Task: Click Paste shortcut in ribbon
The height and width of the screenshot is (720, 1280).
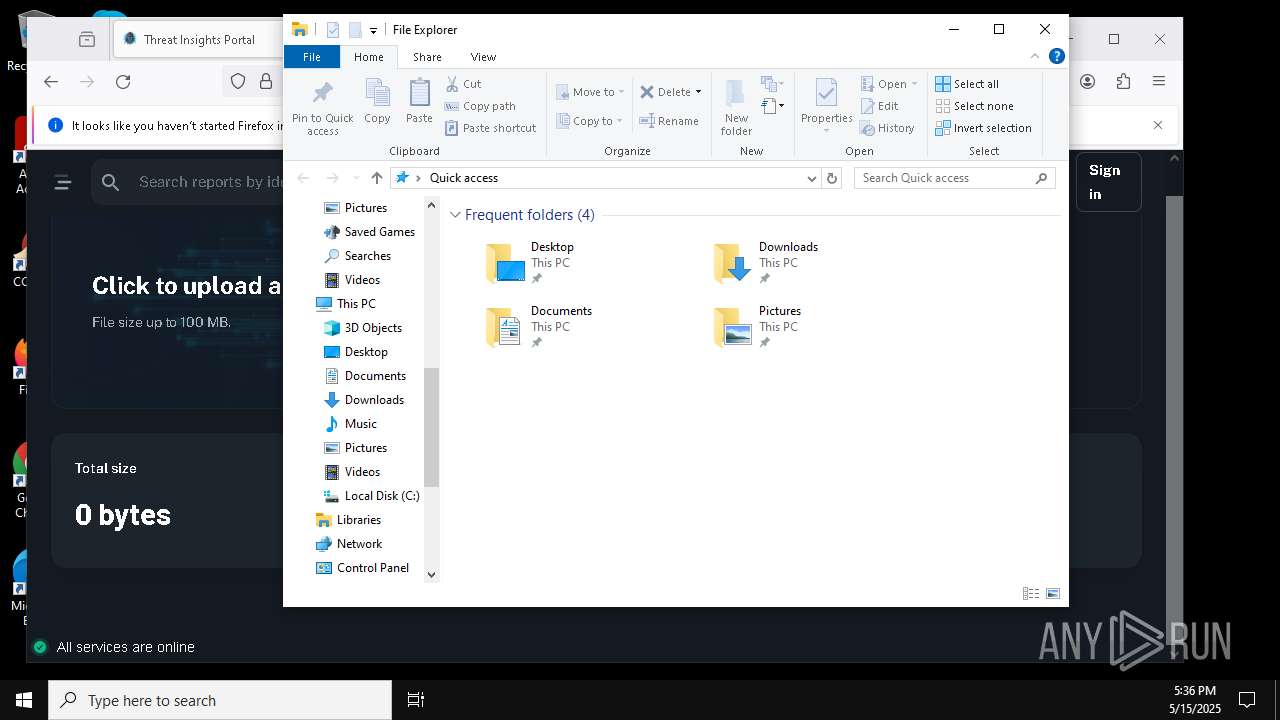Action: click(490, 128)
